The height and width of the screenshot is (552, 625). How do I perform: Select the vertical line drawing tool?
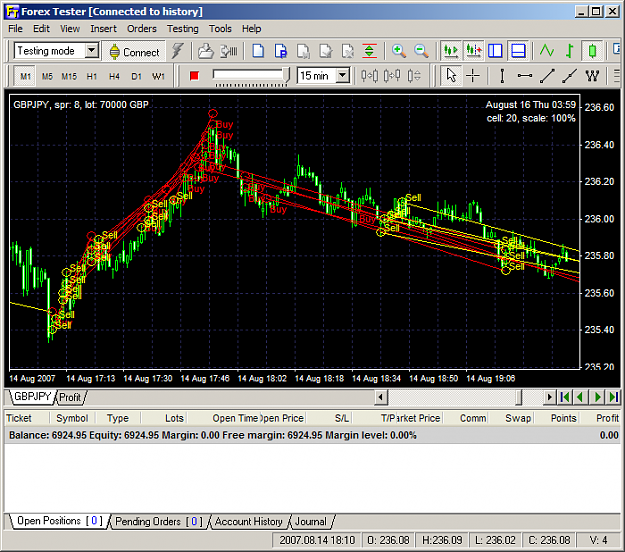tap(502, 75)
